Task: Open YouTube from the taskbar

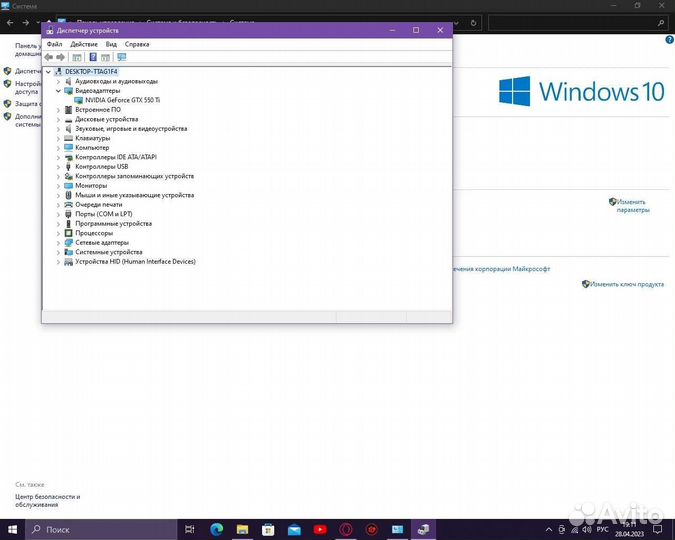Action: (x=320, y=529)
